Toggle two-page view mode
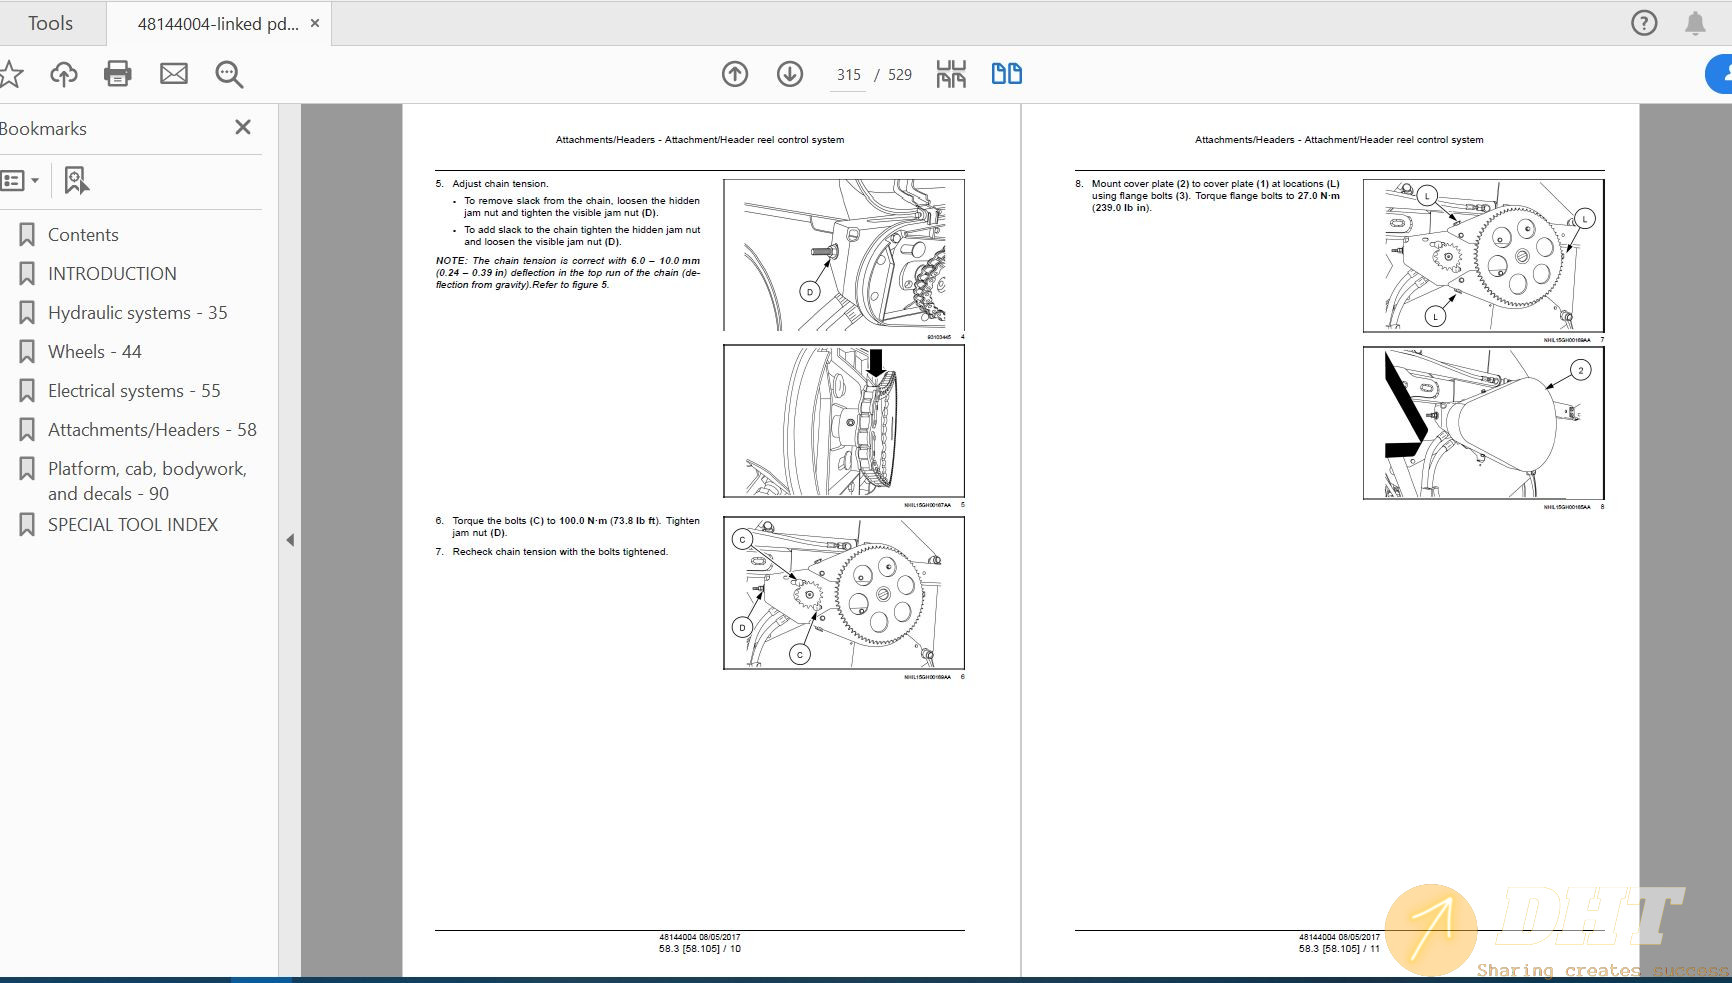The image size is (1732, 983). 1006,74
